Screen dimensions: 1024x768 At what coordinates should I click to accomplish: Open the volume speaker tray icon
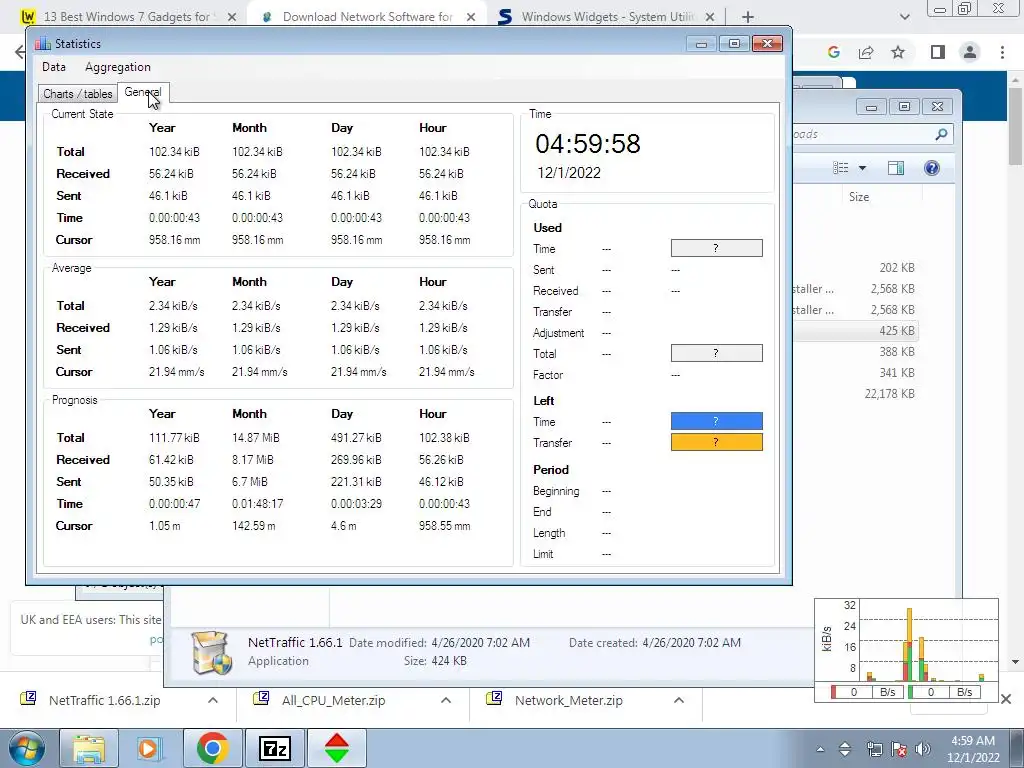923,749
